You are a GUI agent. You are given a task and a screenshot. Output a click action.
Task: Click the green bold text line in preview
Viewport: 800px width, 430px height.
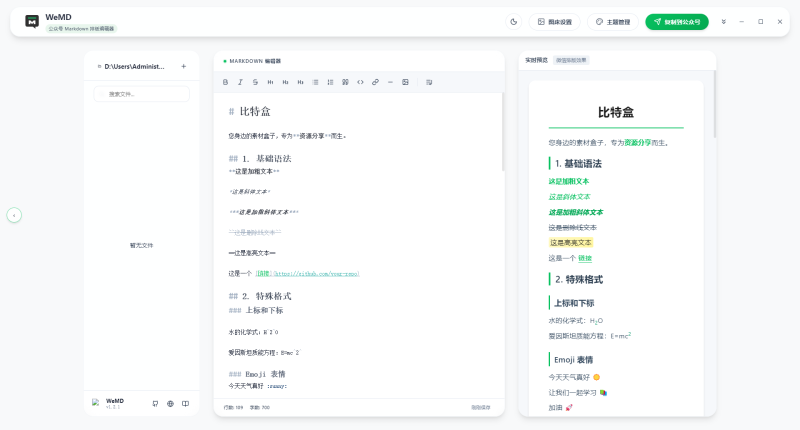[x=568, y=181]
